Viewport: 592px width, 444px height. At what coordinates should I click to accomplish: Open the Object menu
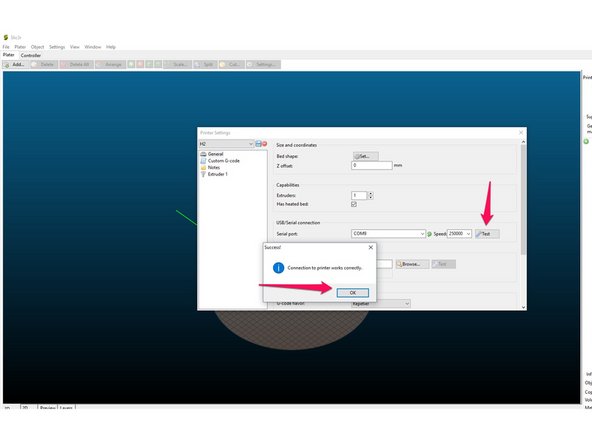click(37, 47)
